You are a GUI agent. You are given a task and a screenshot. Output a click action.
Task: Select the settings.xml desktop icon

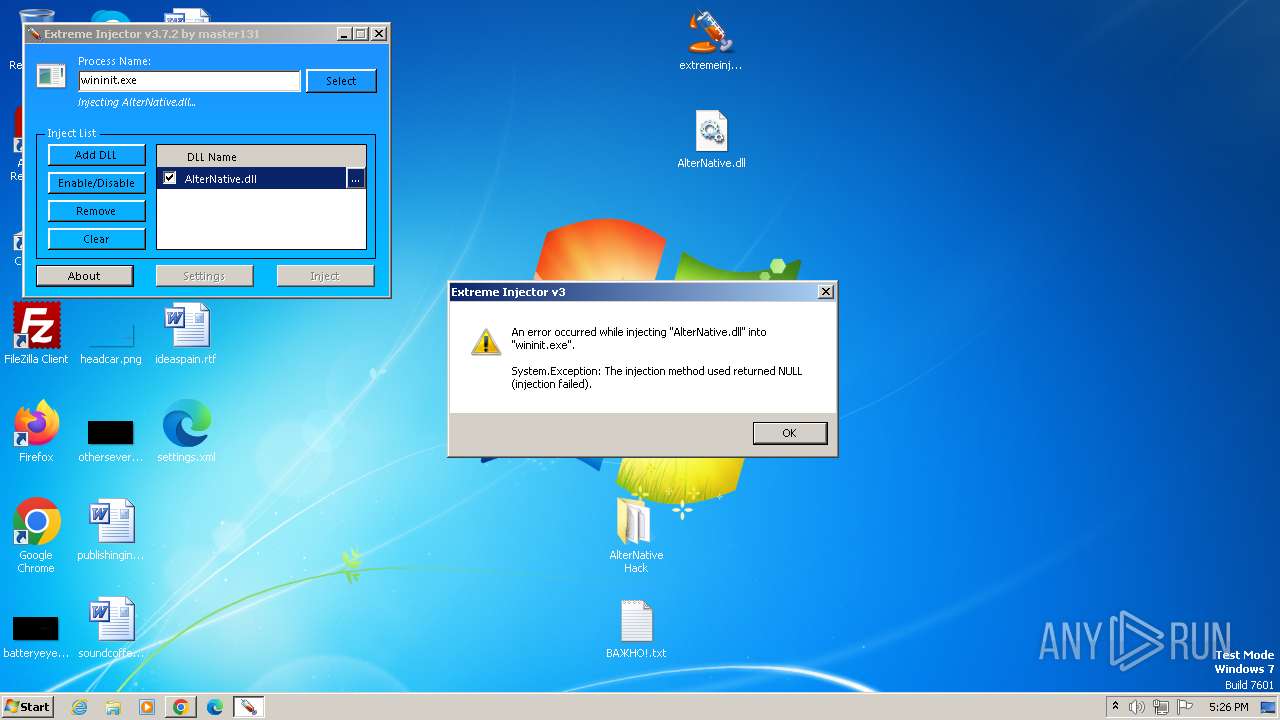pos(186,432)
